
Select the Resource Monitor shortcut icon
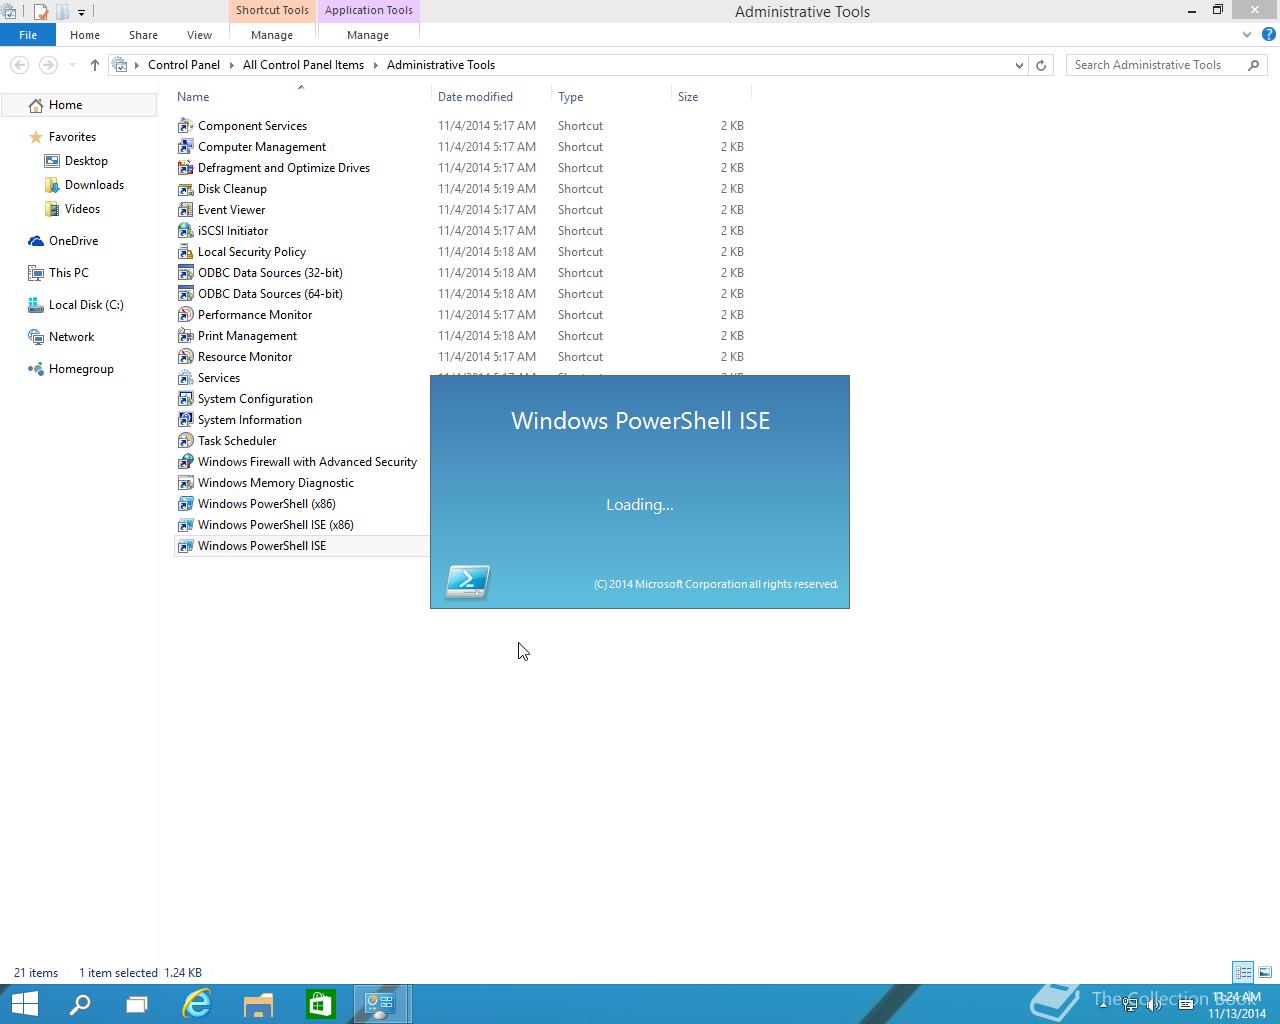(185, 357)
